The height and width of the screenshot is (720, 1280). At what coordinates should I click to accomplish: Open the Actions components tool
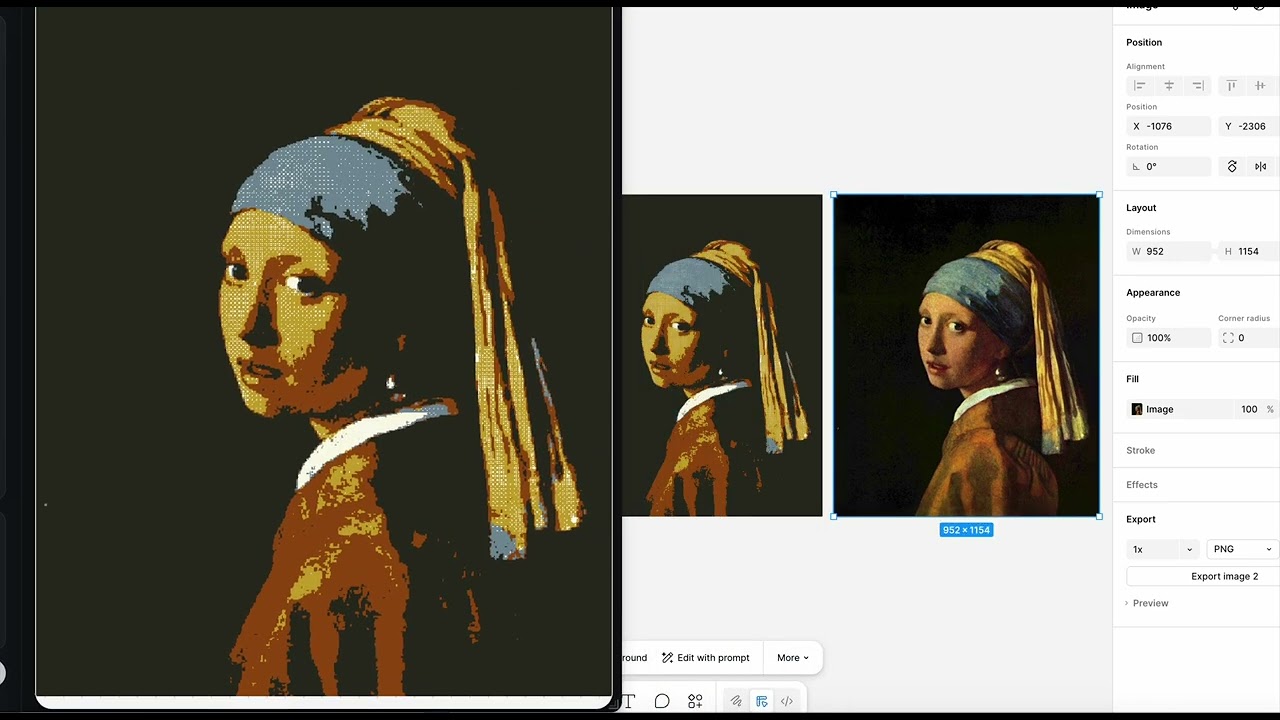point(695,701)
